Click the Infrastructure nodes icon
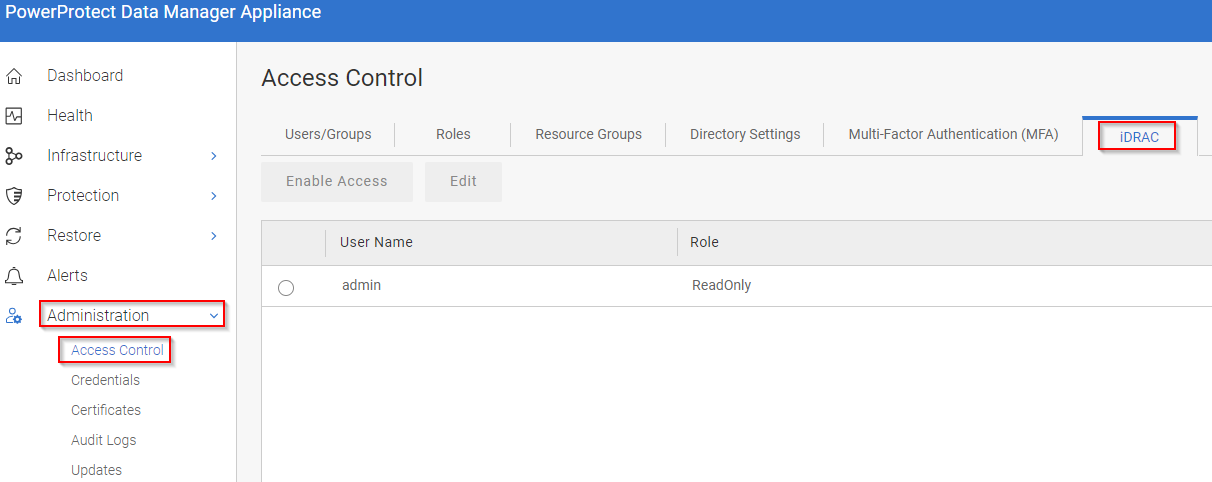Image resolution: width=1212 pixels, height=482 pixels. [14, 156]
